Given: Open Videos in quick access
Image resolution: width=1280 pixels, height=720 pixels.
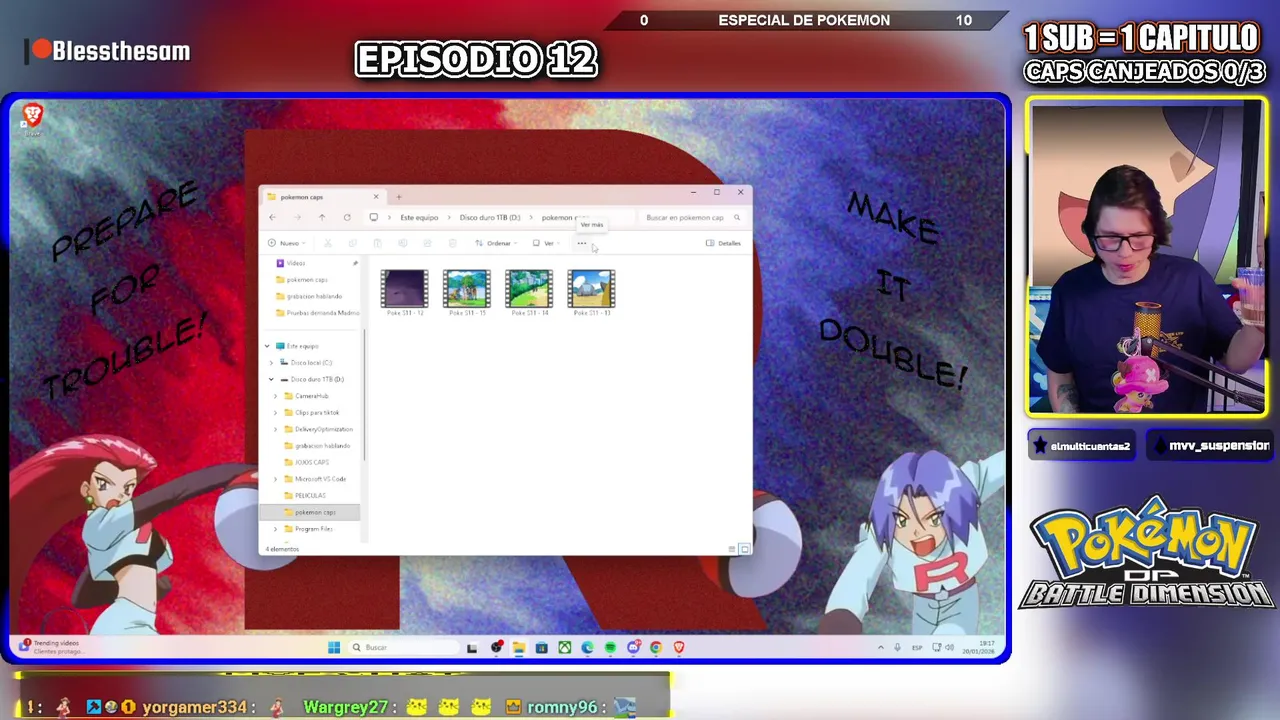Looking at the screenshot, I should click(x=296, y=263).
